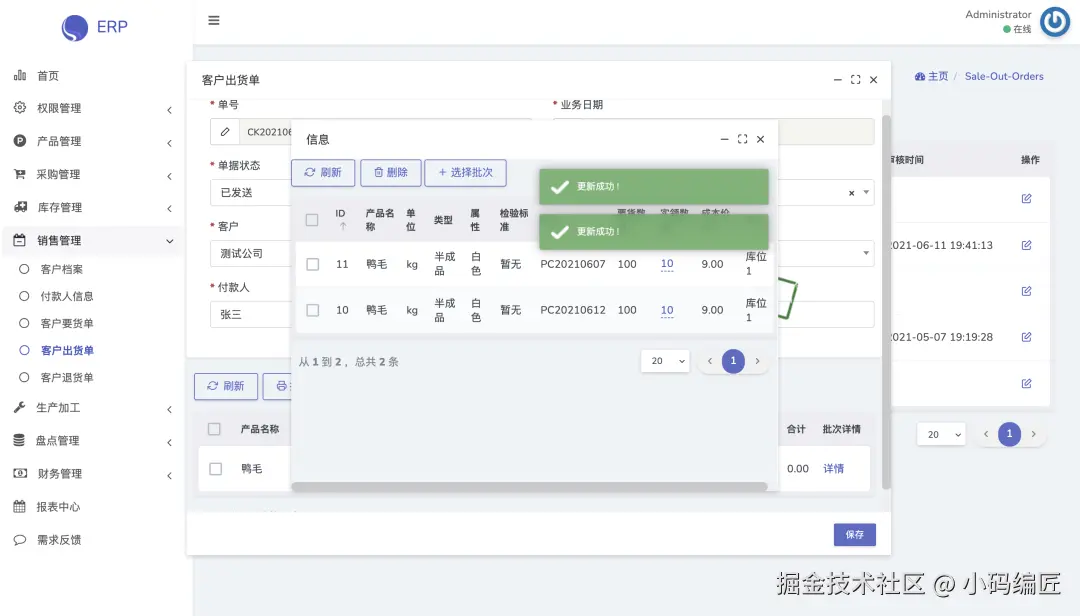Sort by ID column arrow in 信息 table
The height and width of the screenshot is (616, 1080).
tap(342, 226)
